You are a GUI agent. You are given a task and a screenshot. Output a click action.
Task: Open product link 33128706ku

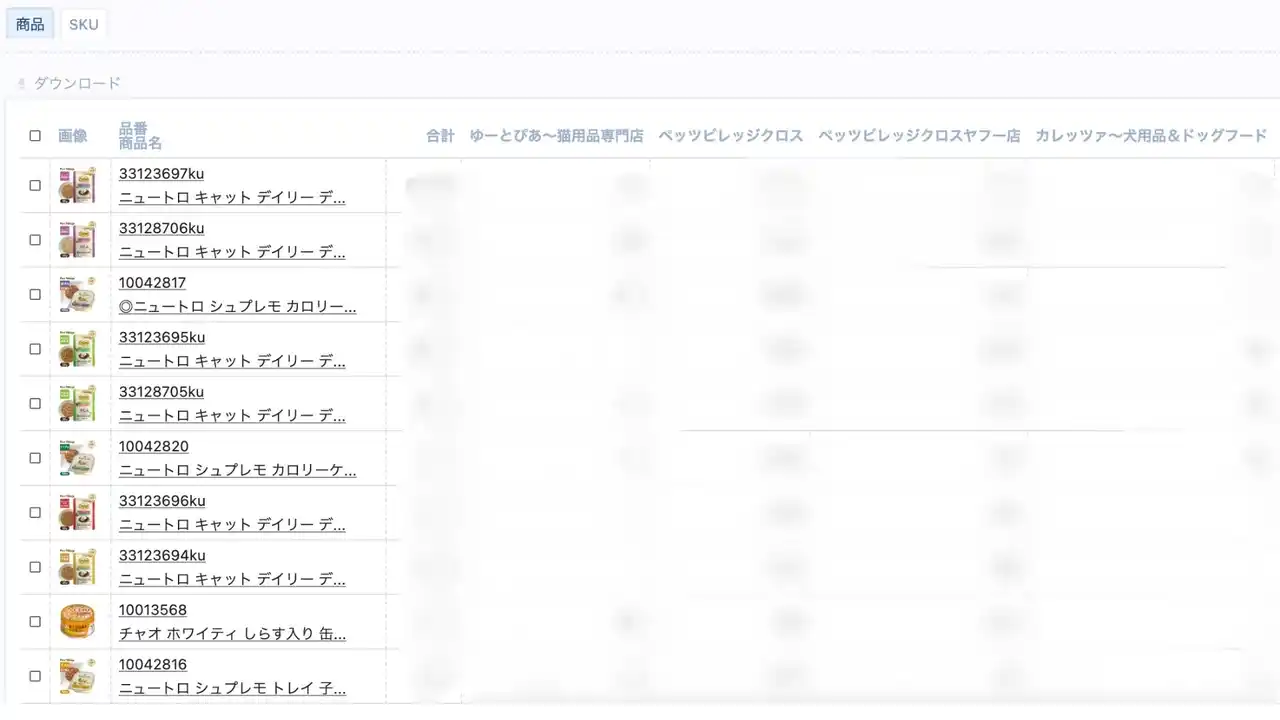point(161,228)
